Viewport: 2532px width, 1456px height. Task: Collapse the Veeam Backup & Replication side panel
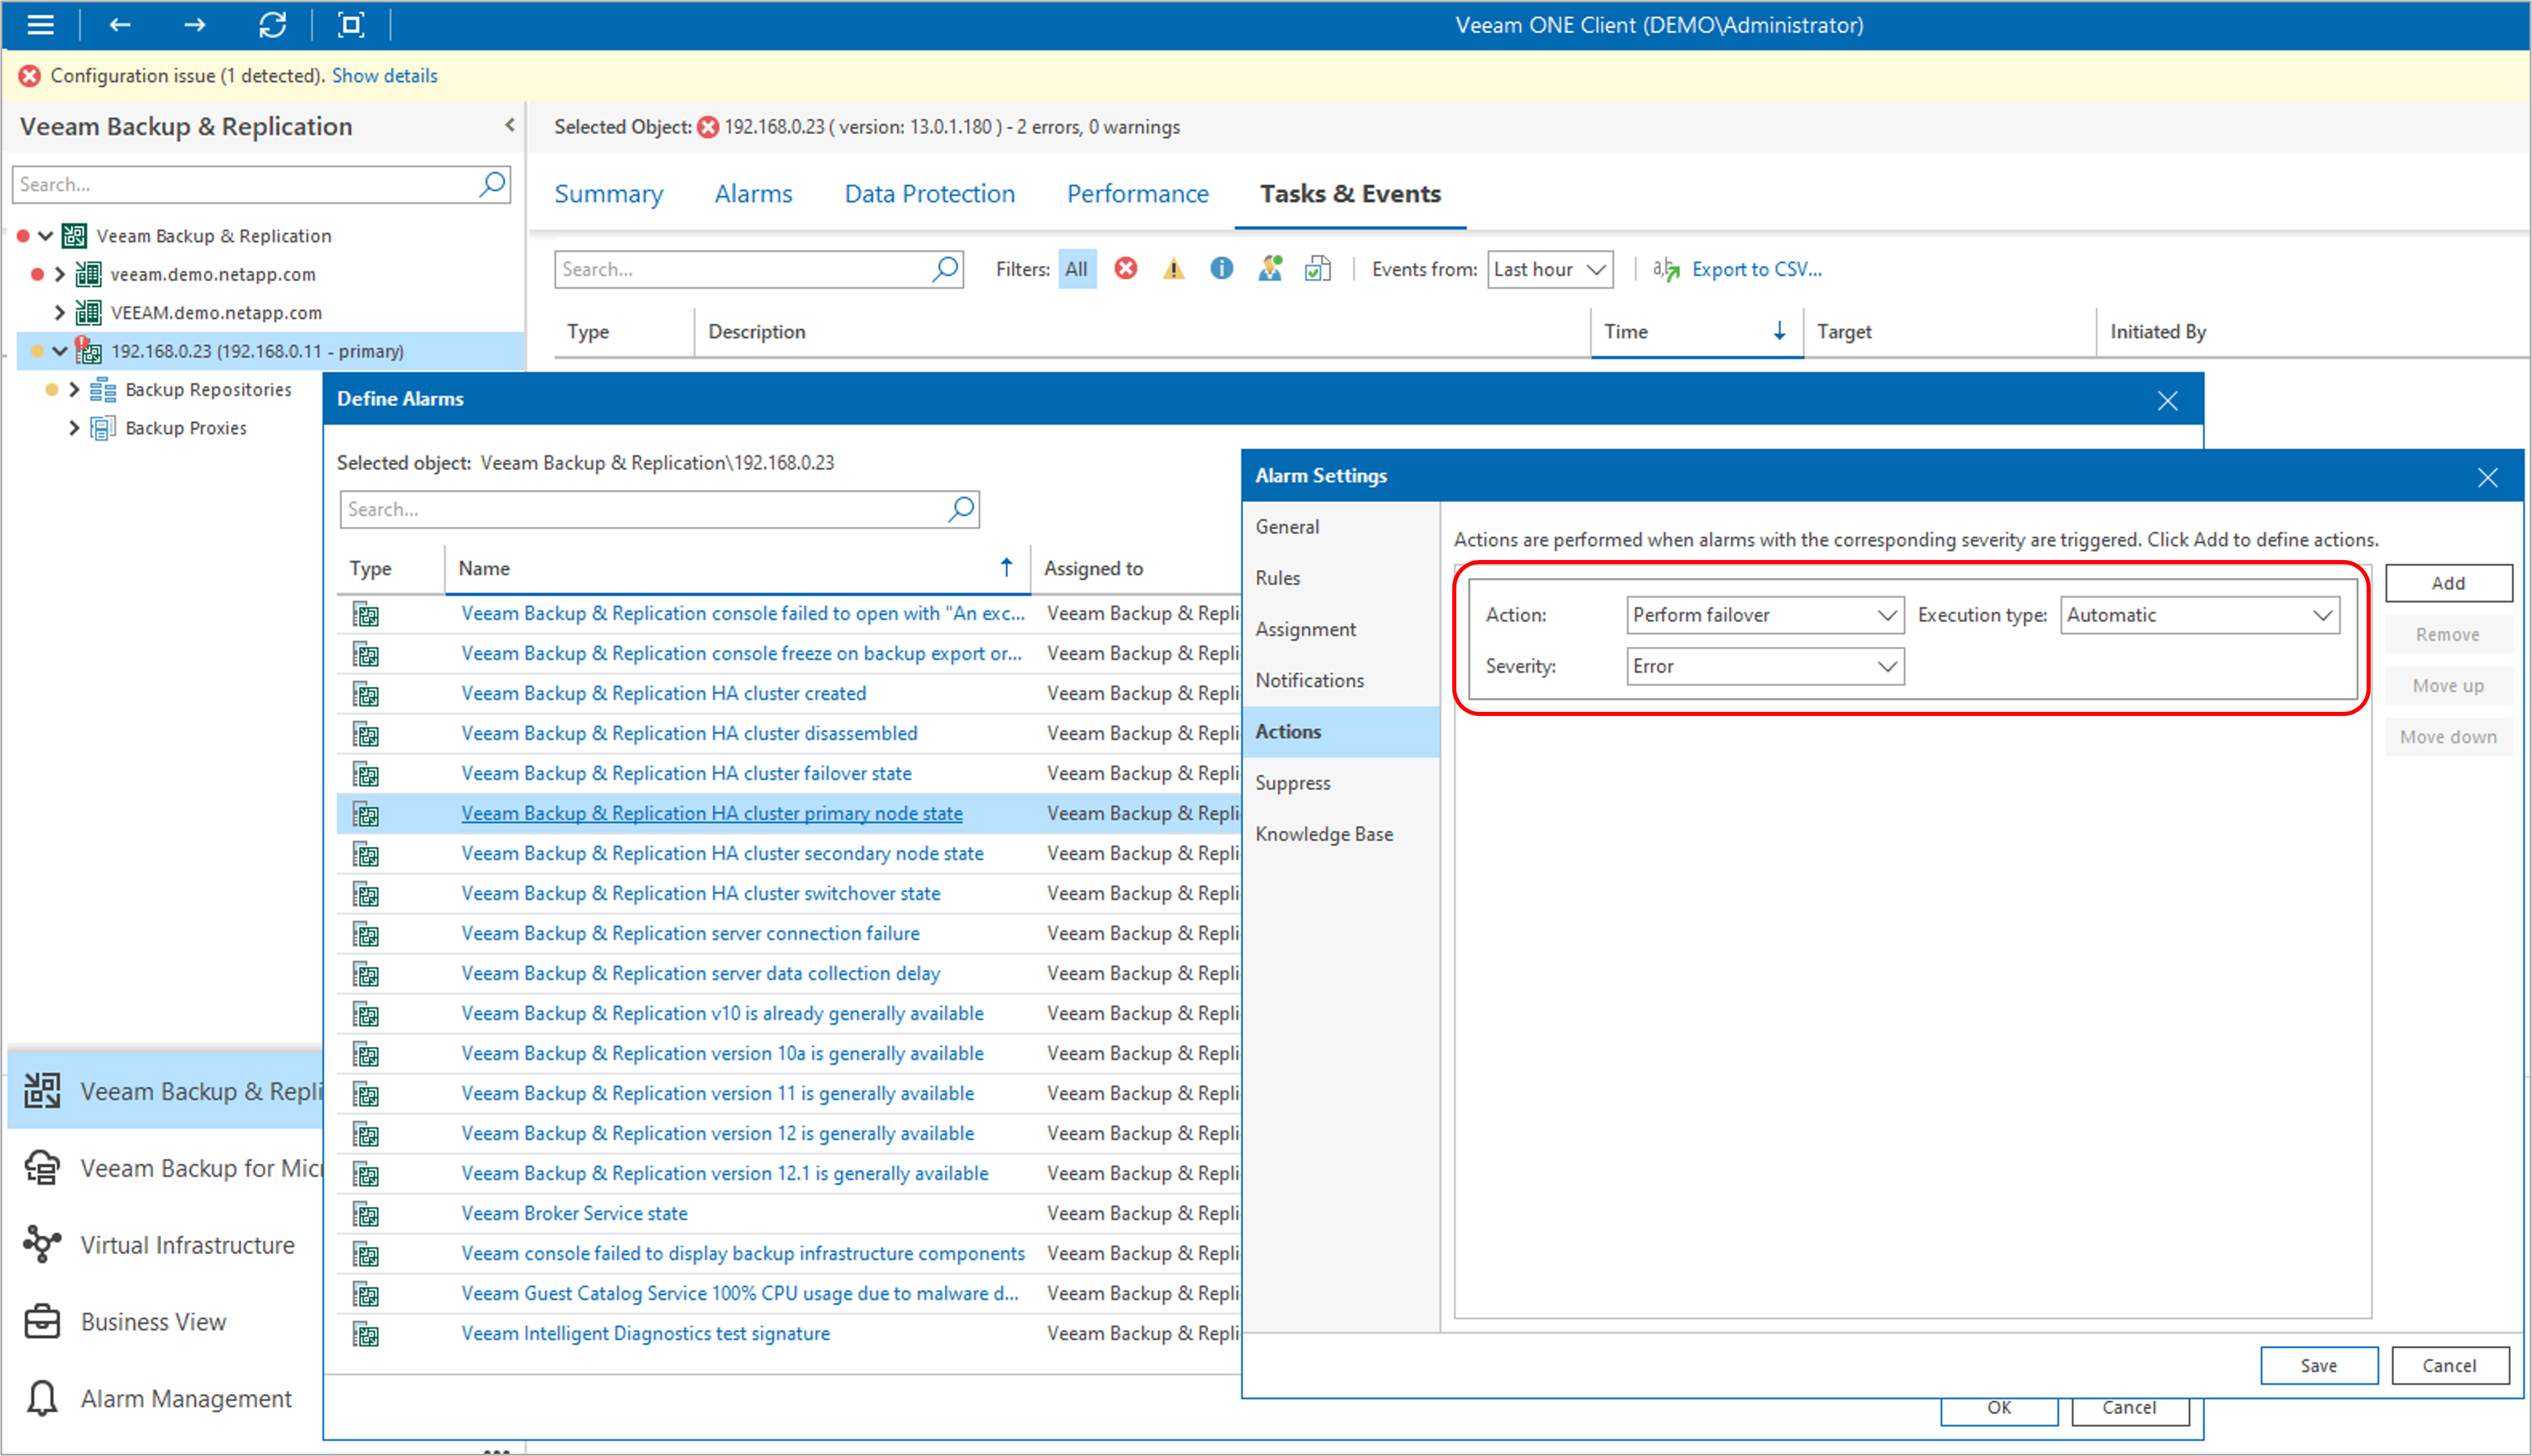(510, 126)
